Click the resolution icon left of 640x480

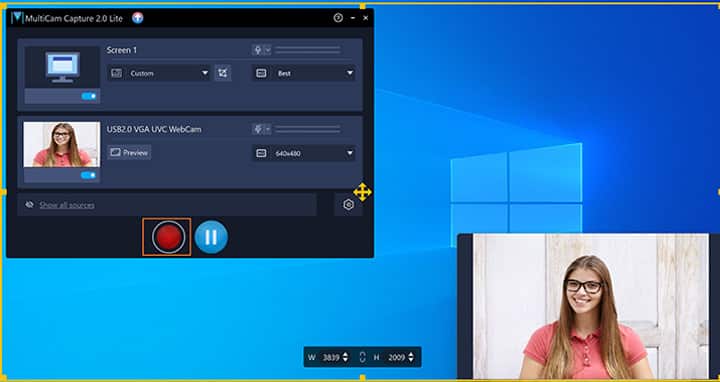[x=261, y=153]
